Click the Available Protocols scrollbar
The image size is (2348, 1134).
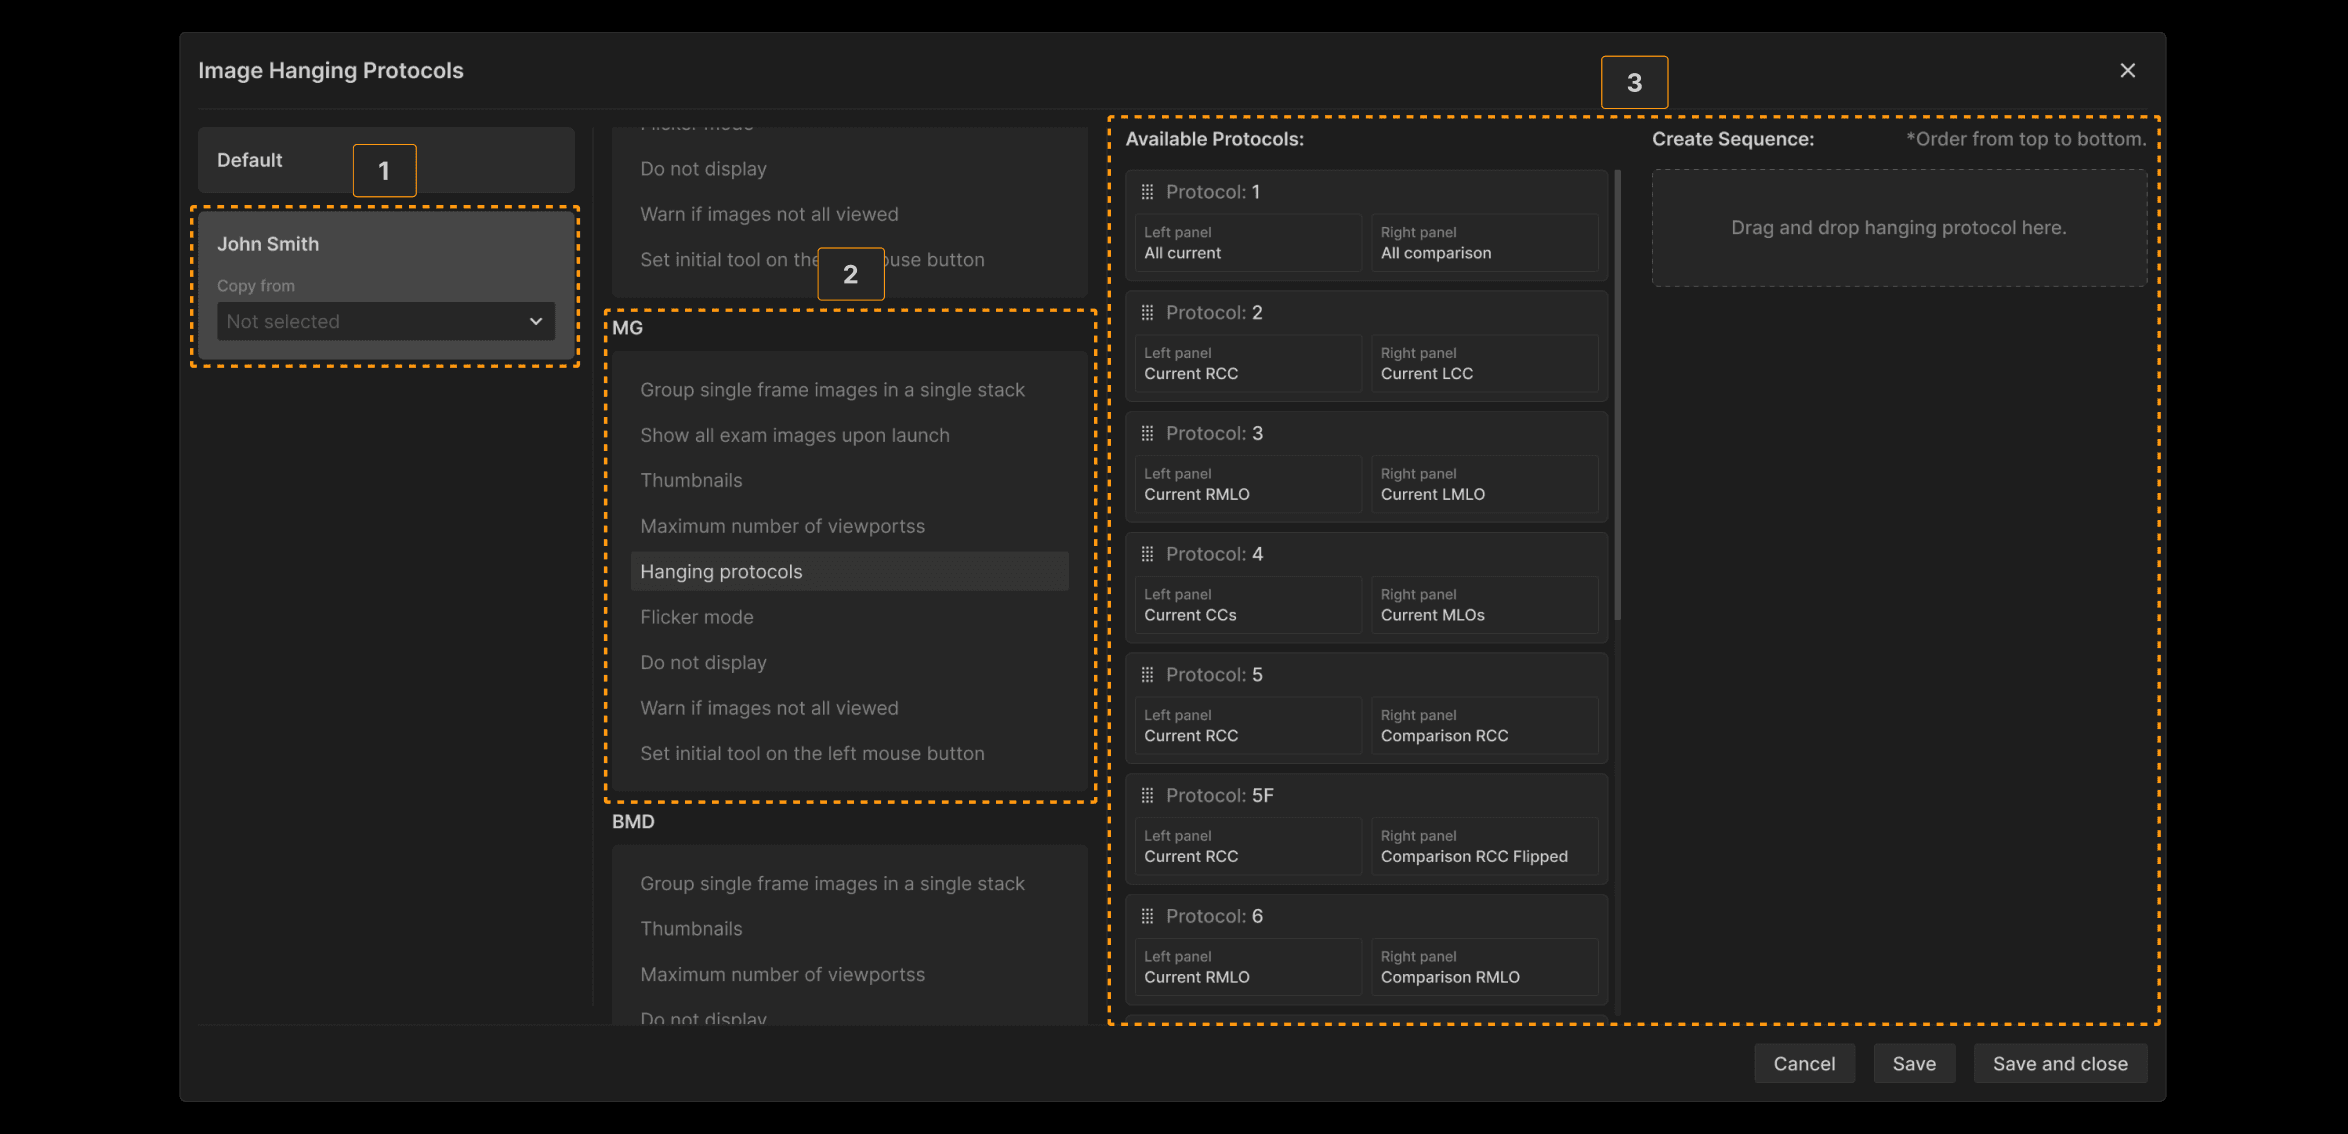click(1617, 395)
